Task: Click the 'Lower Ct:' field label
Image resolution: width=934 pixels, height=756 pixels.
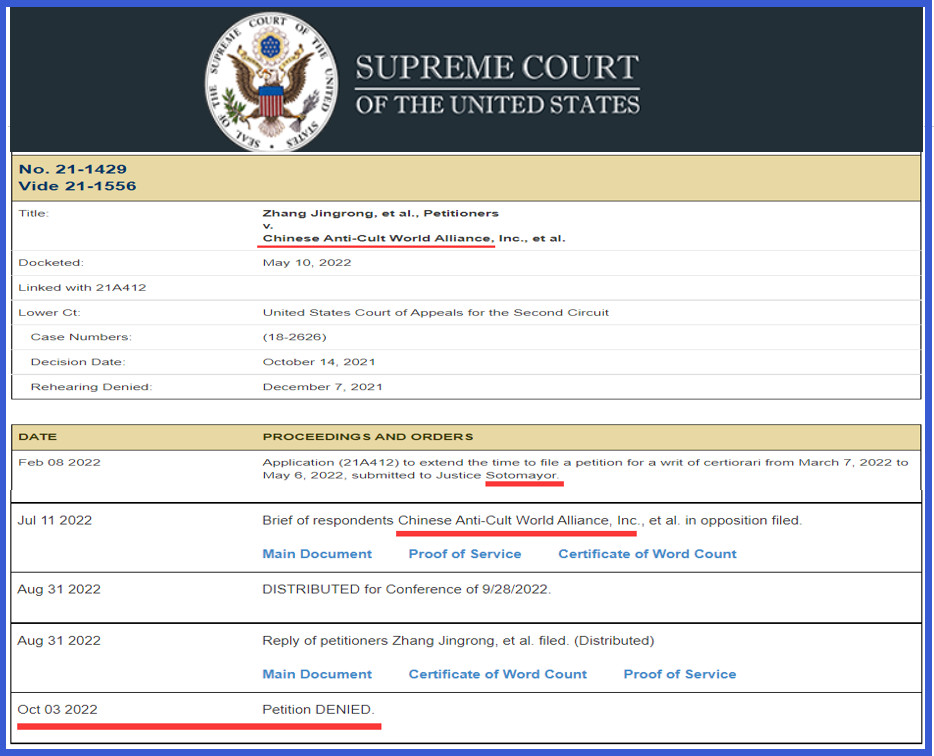Action: [x=49, y=313]
